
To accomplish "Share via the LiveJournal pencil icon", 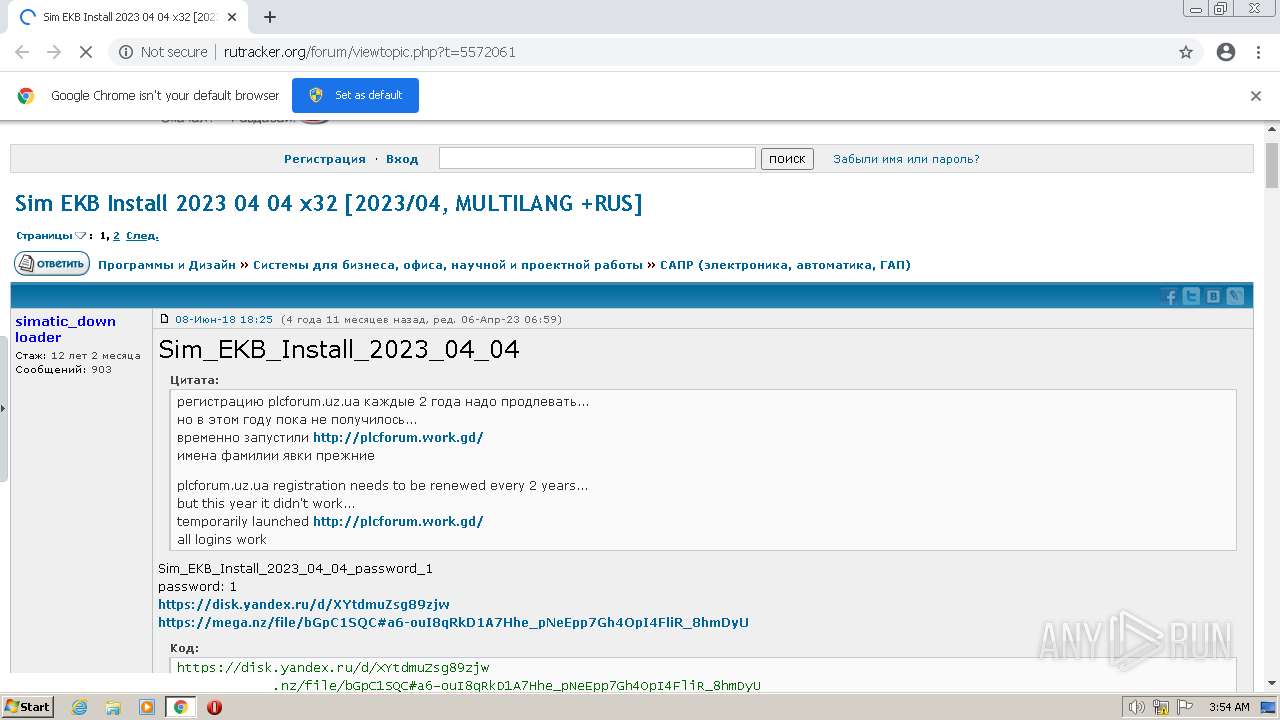I will pyautogui.click(x=1235, y=296).
